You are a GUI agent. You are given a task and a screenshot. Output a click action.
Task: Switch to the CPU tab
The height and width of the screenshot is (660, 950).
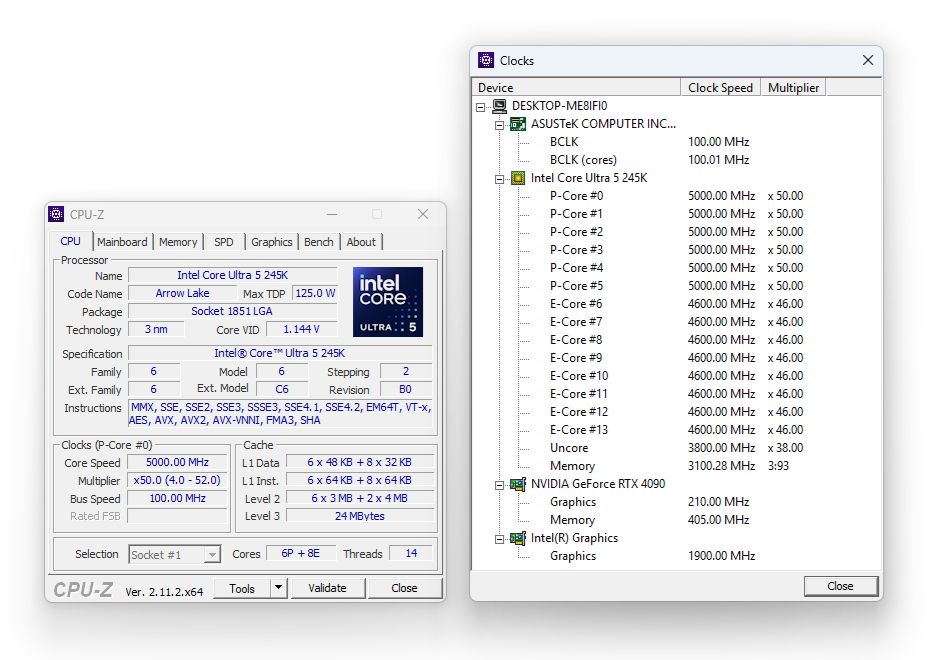(x=70, y=241)
